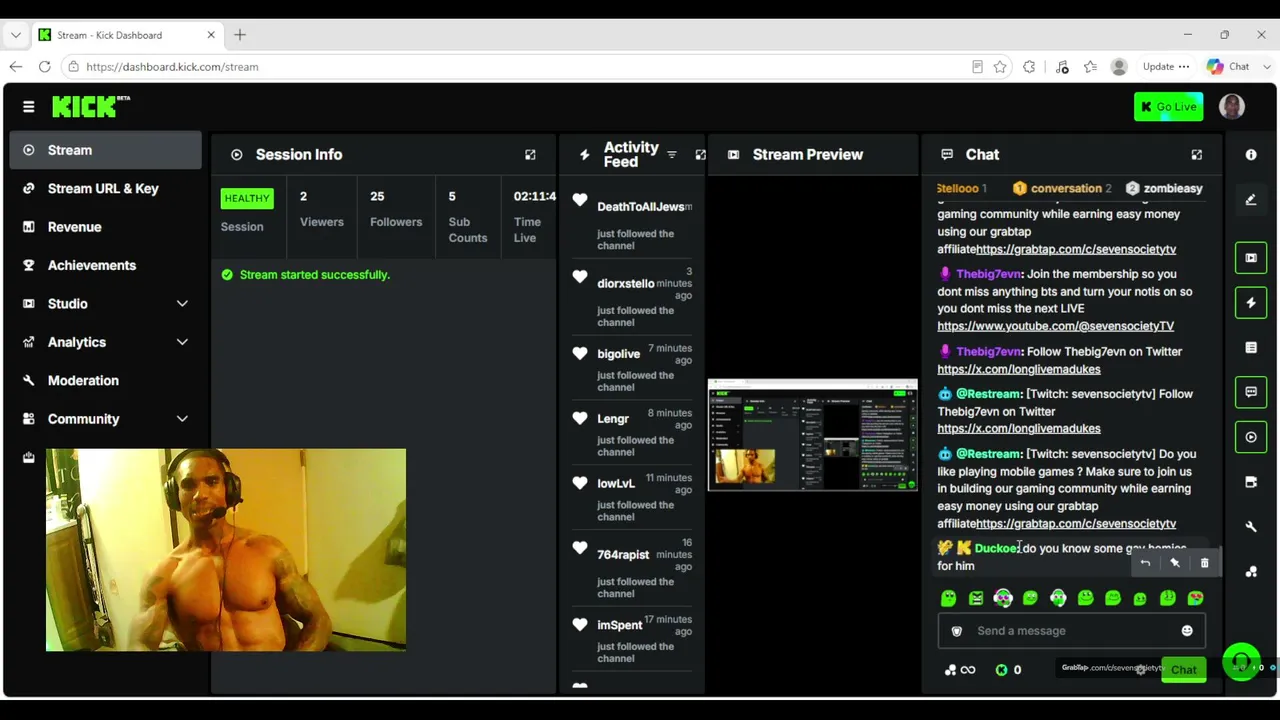1280x720 pixels.
Task: Click the shield icon in chat input
Action: [x=956, y=631]
